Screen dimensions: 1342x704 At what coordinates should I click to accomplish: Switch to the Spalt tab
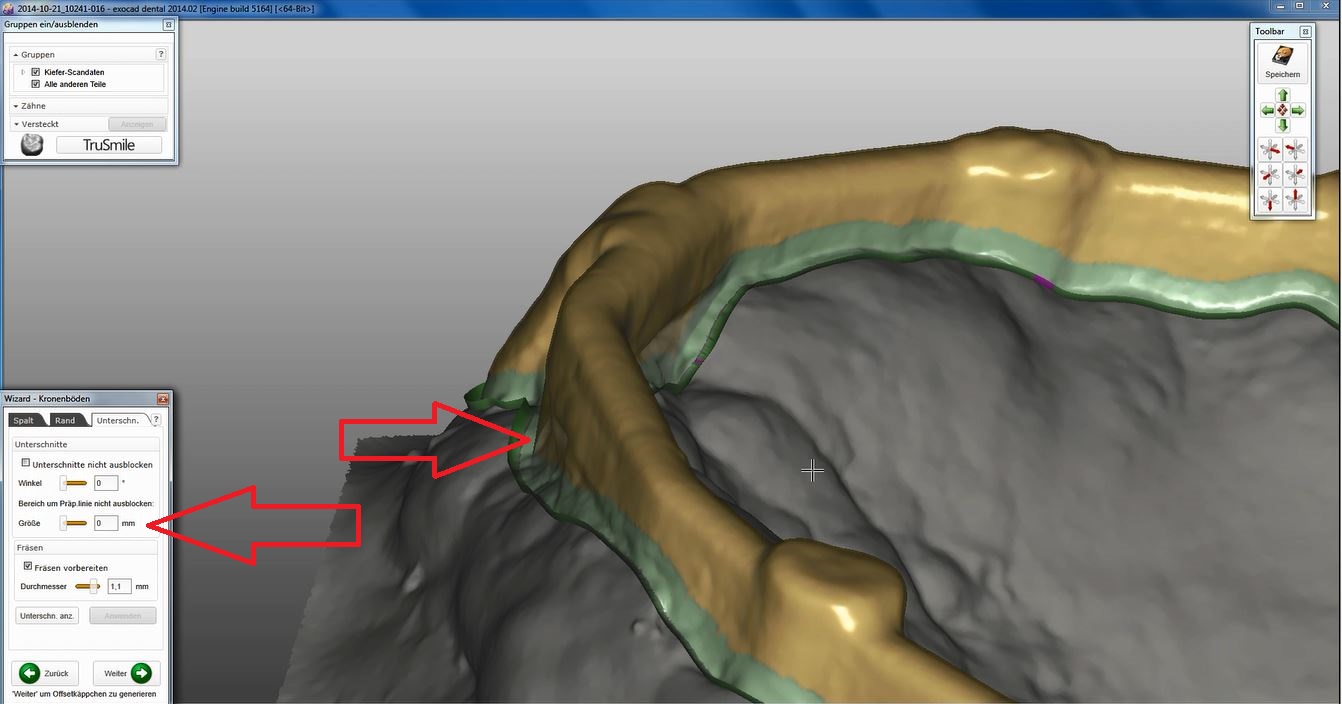(25, 420)
